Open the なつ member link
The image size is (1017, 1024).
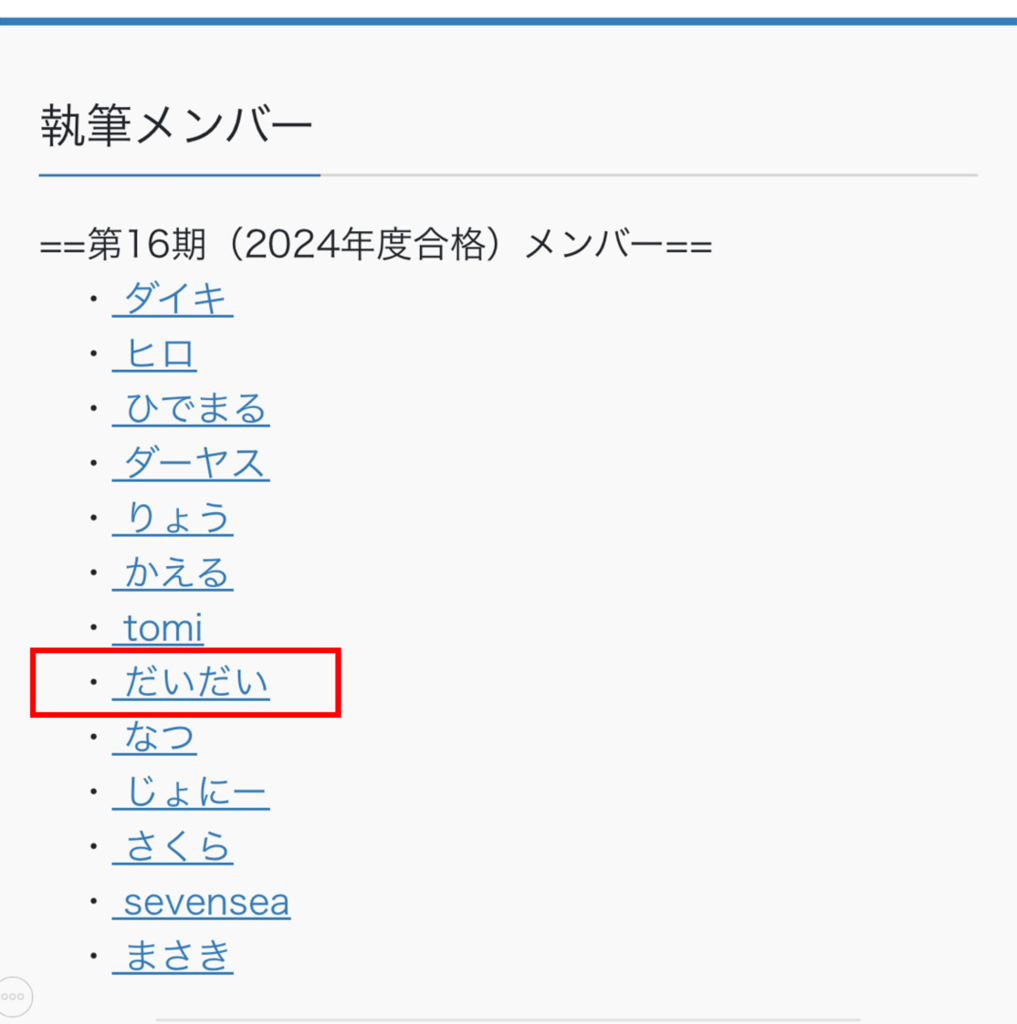coord(159,738)
